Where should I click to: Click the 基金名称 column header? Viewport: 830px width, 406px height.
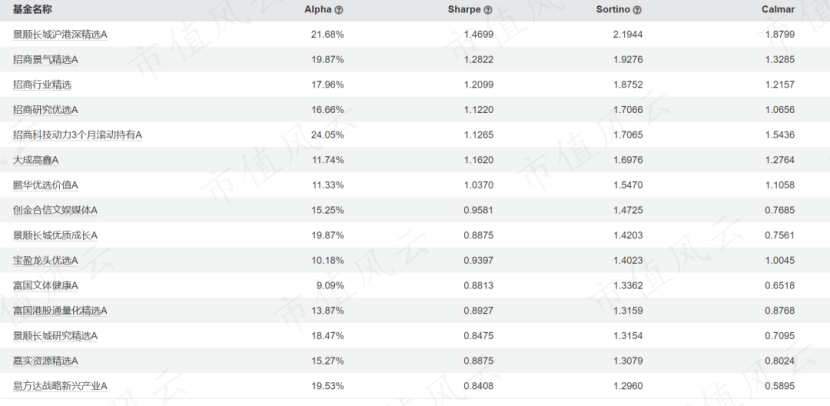click(31, 10)
